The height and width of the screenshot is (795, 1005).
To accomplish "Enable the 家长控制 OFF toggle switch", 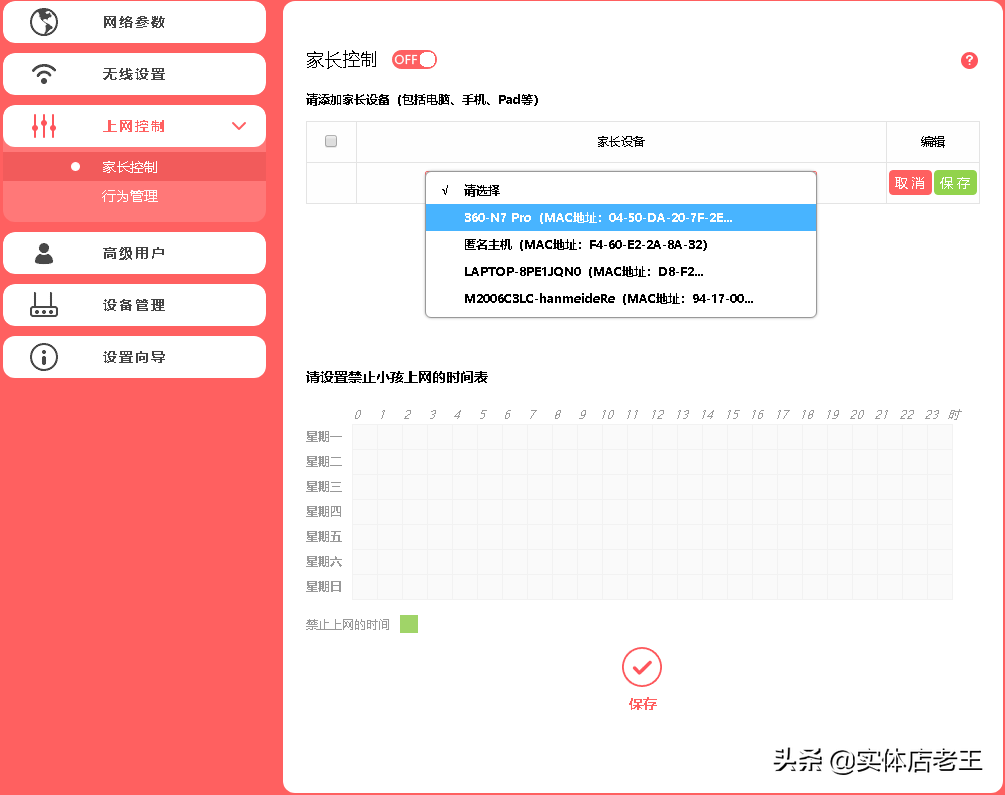I will click(x=414, y=59).
